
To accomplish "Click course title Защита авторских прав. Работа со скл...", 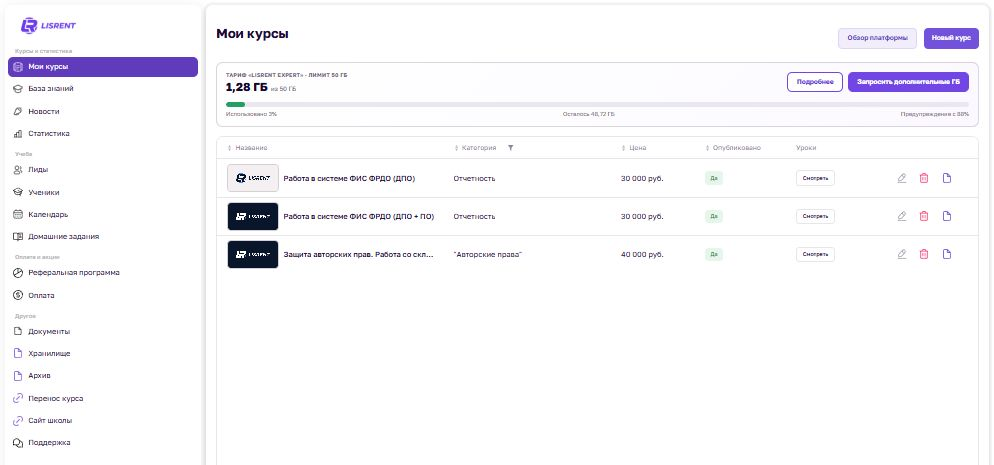I will click(x=359, y=255).
